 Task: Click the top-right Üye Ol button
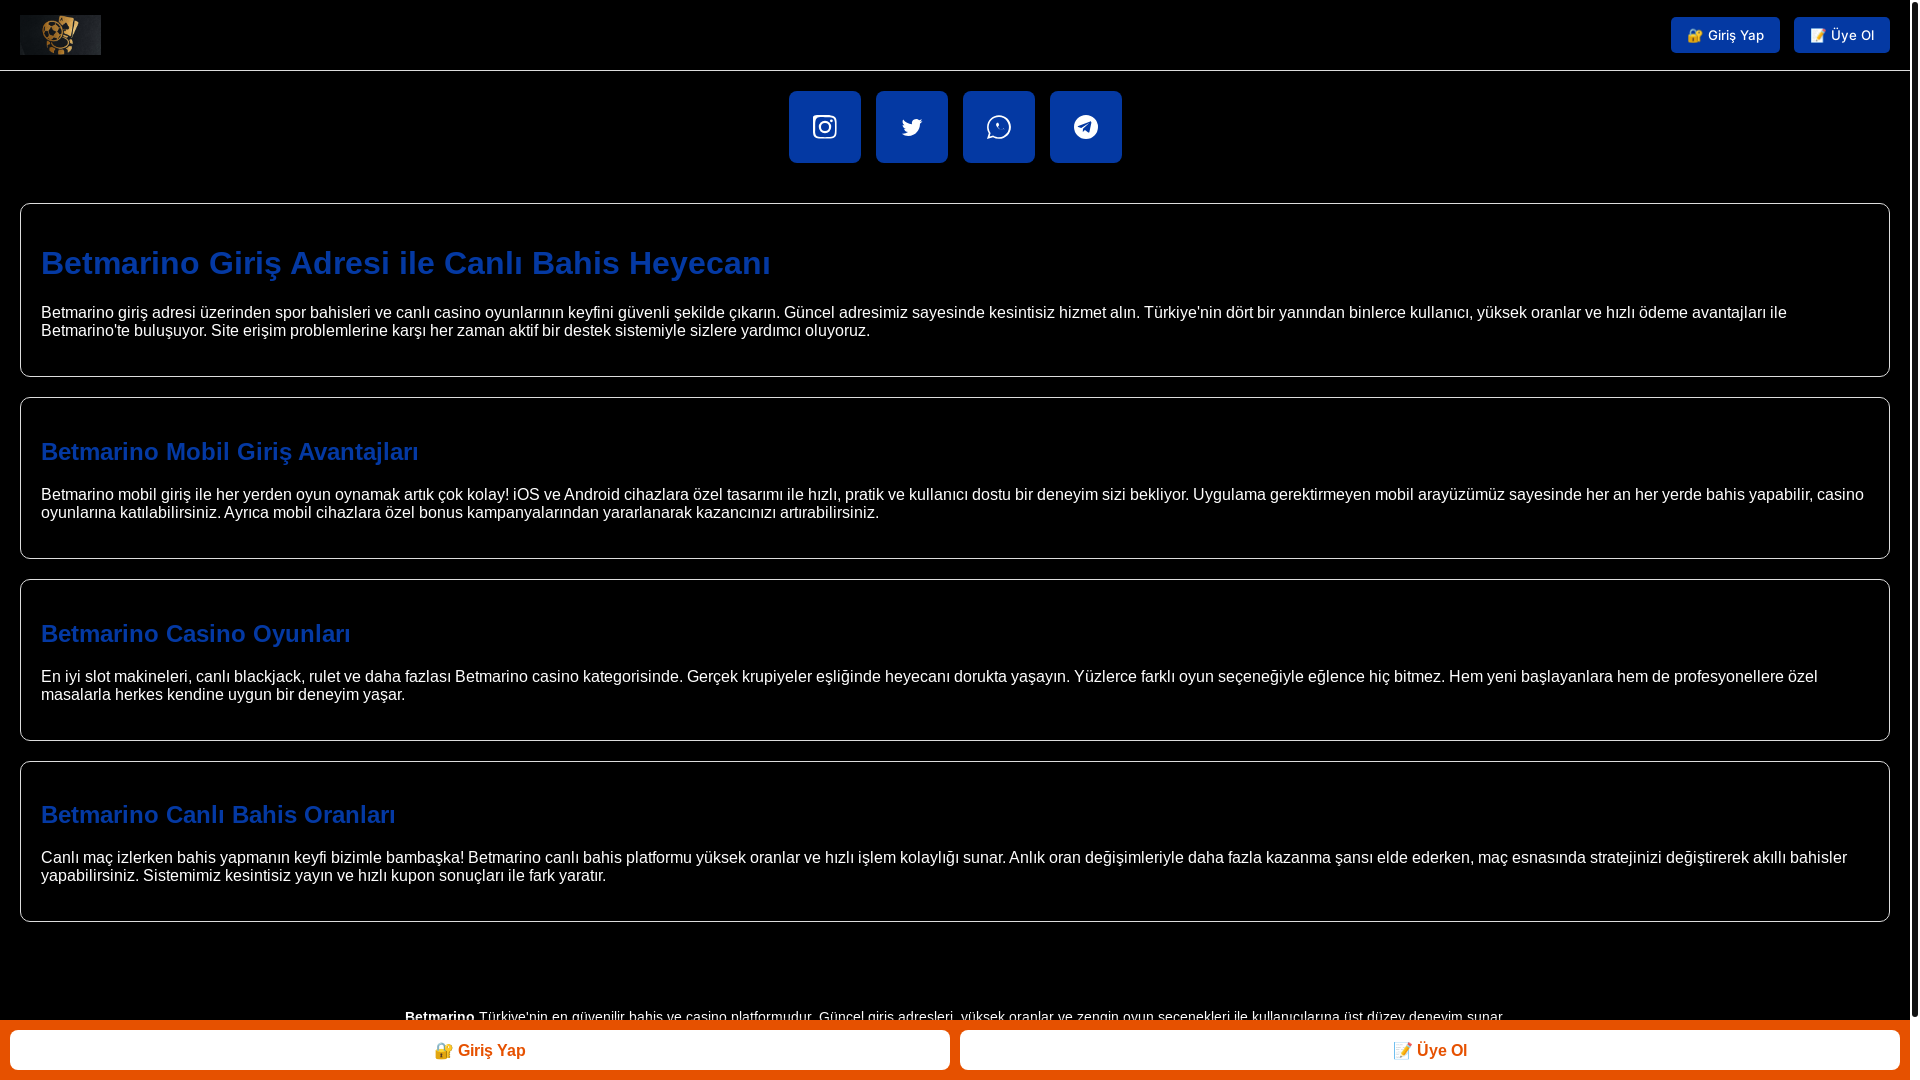[1841, 35]
